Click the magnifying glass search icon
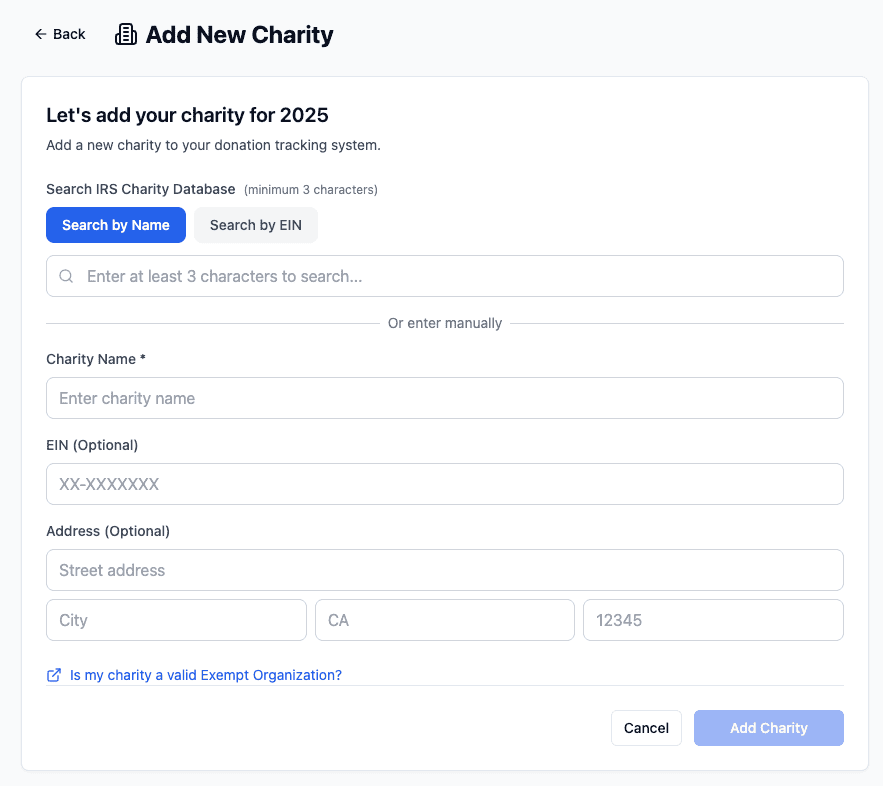Screen dimensions: 883x786 click(67, 276)
